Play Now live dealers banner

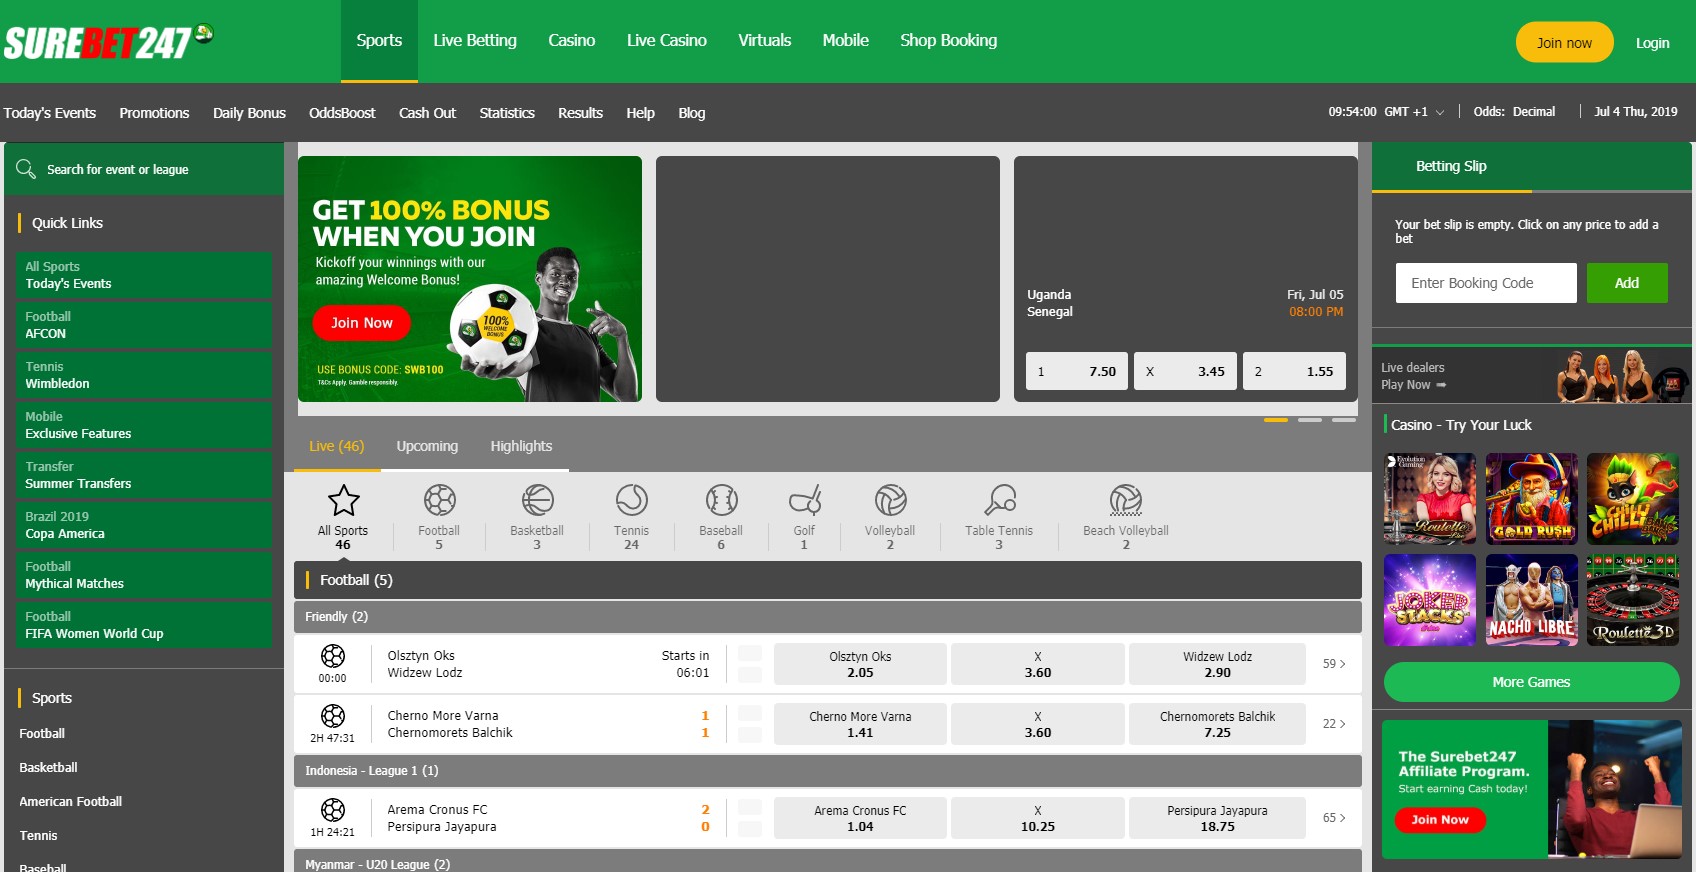point(1533,375)
